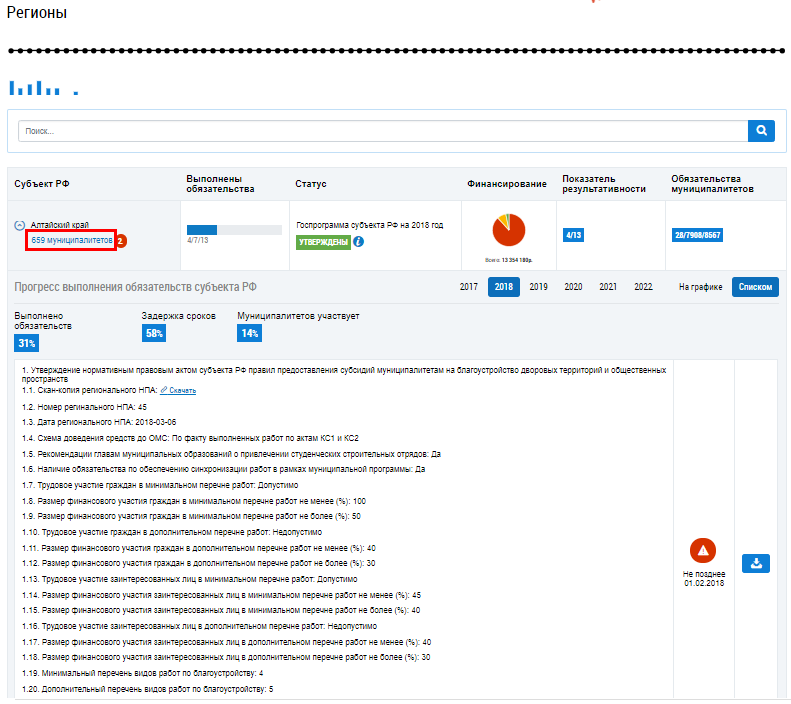The image size is (791, 704).
Task: Select the 2022 year tab
Action: click(643, 287)
